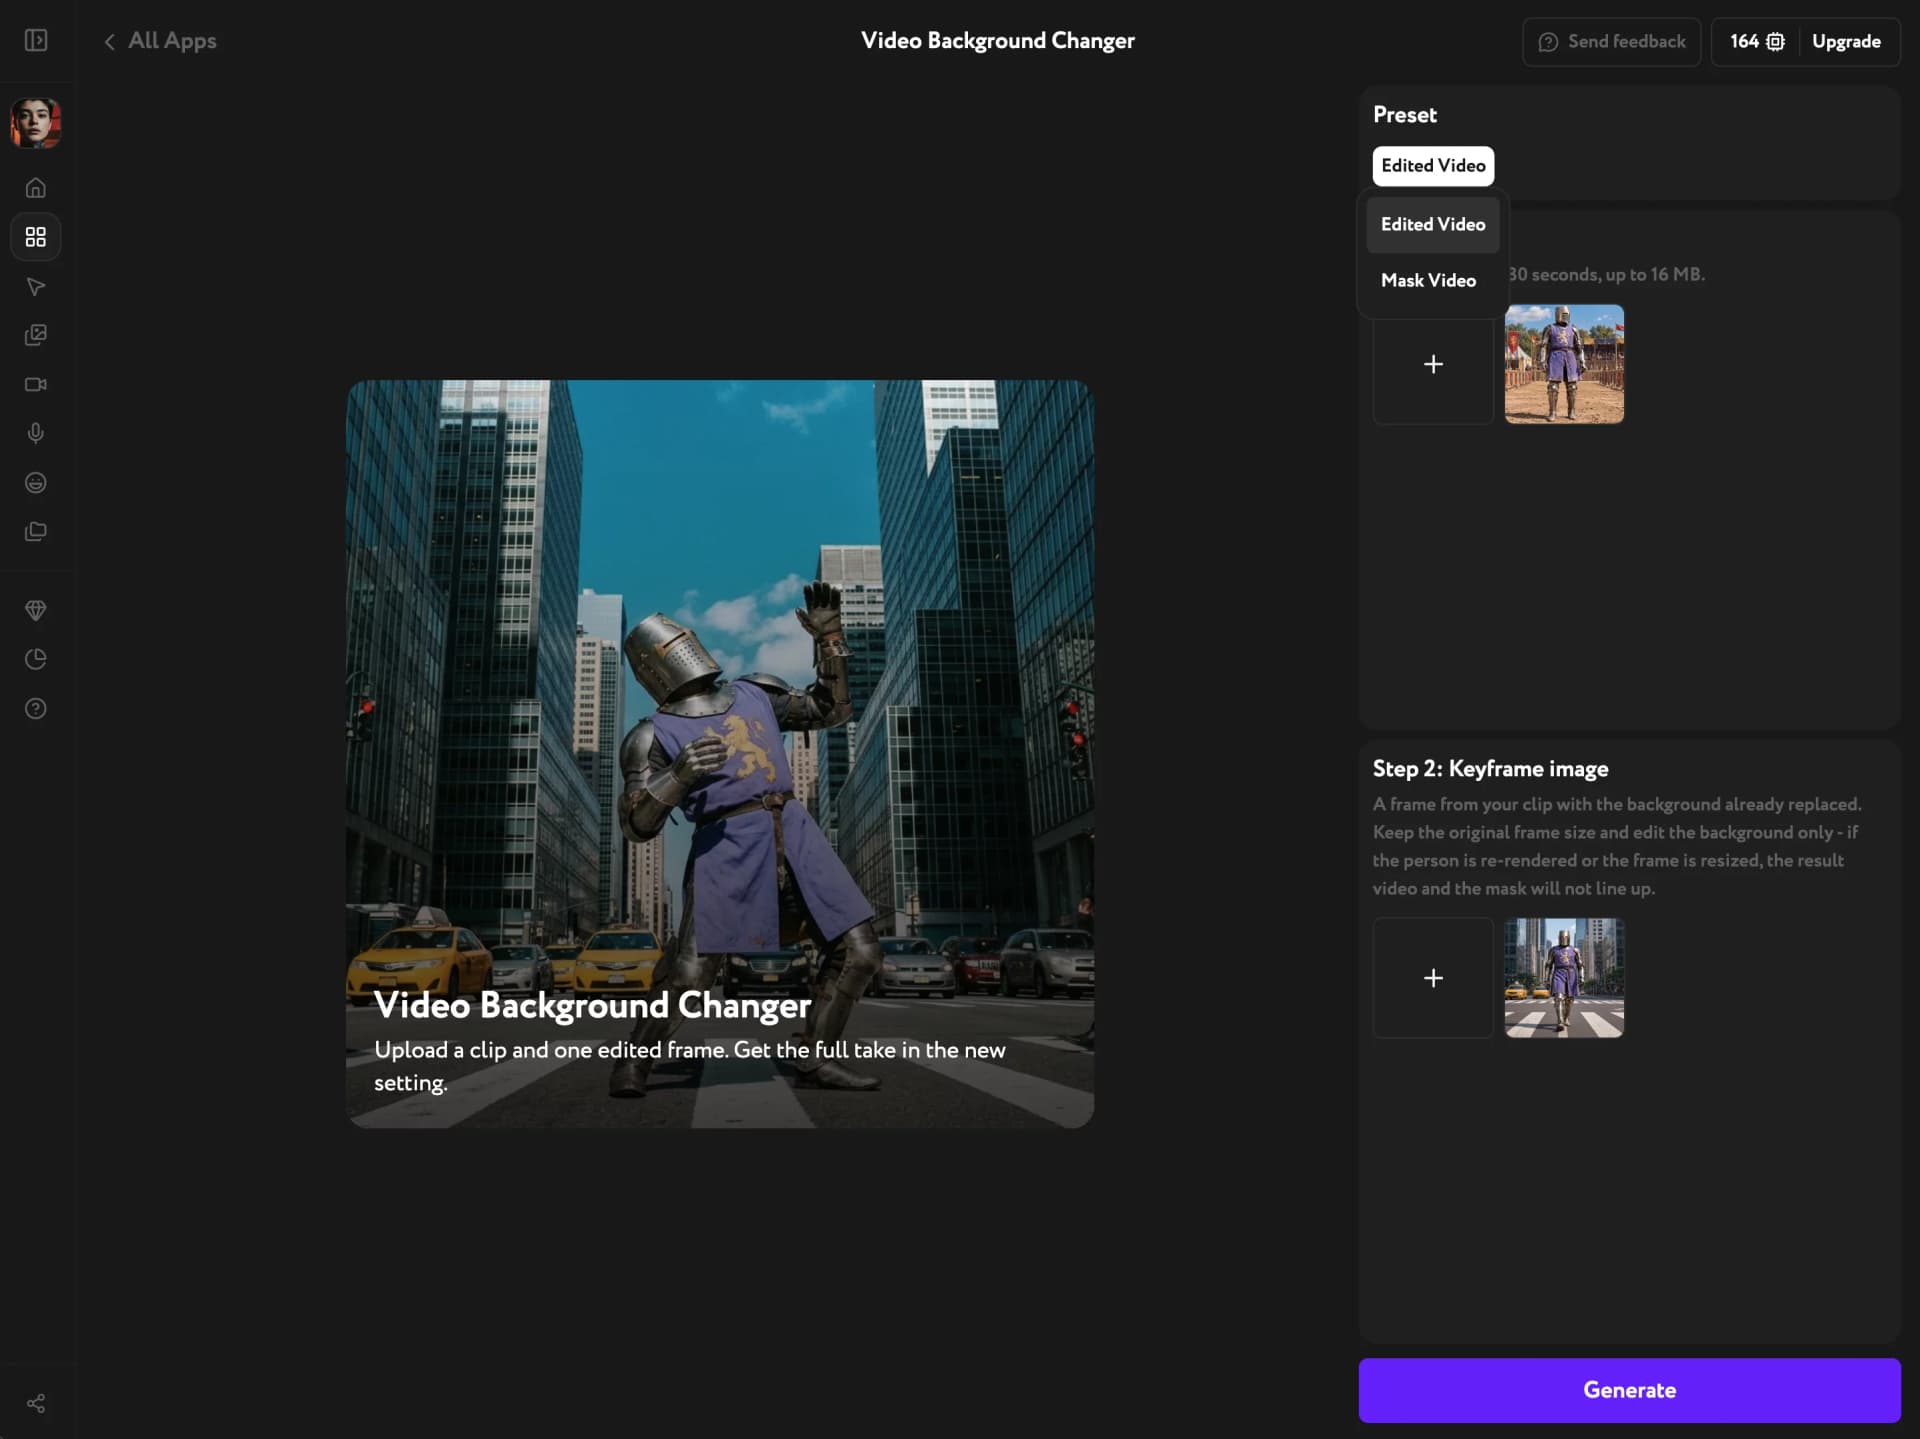Image resolution: width=1920 pixels, height=1439 pixels.
Task: Click the Send feedback button
Action: (x=1611, y=41)
